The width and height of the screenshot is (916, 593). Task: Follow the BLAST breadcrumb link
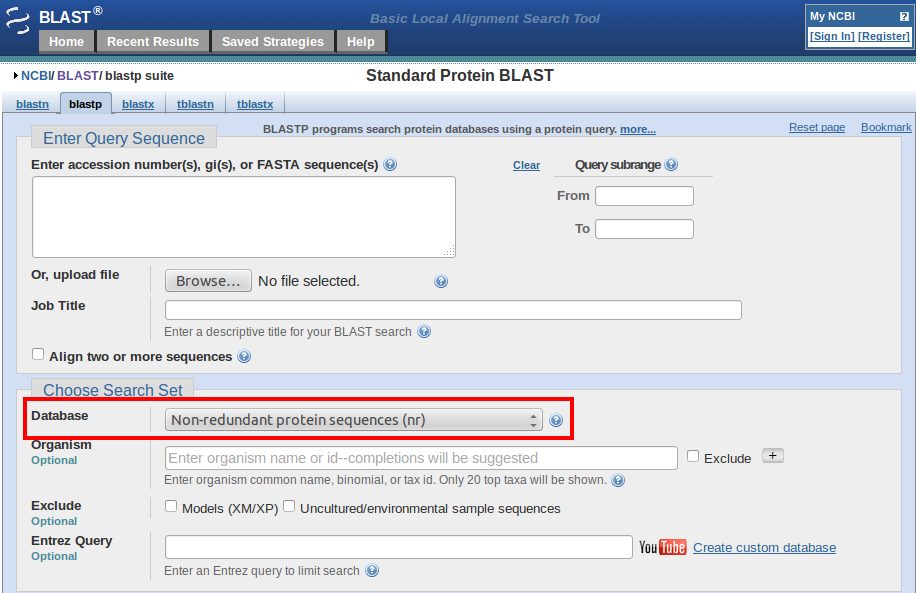tap(77, 76)
